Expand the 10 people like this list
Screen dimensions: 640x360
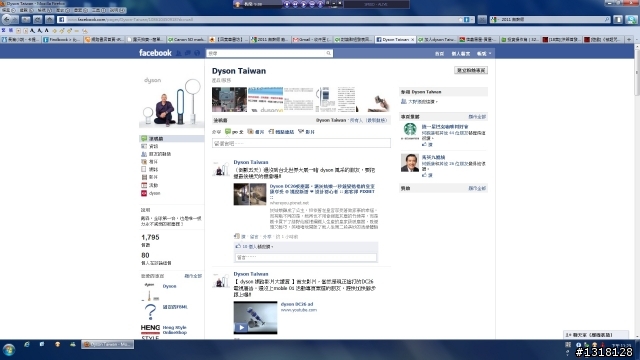258,247
